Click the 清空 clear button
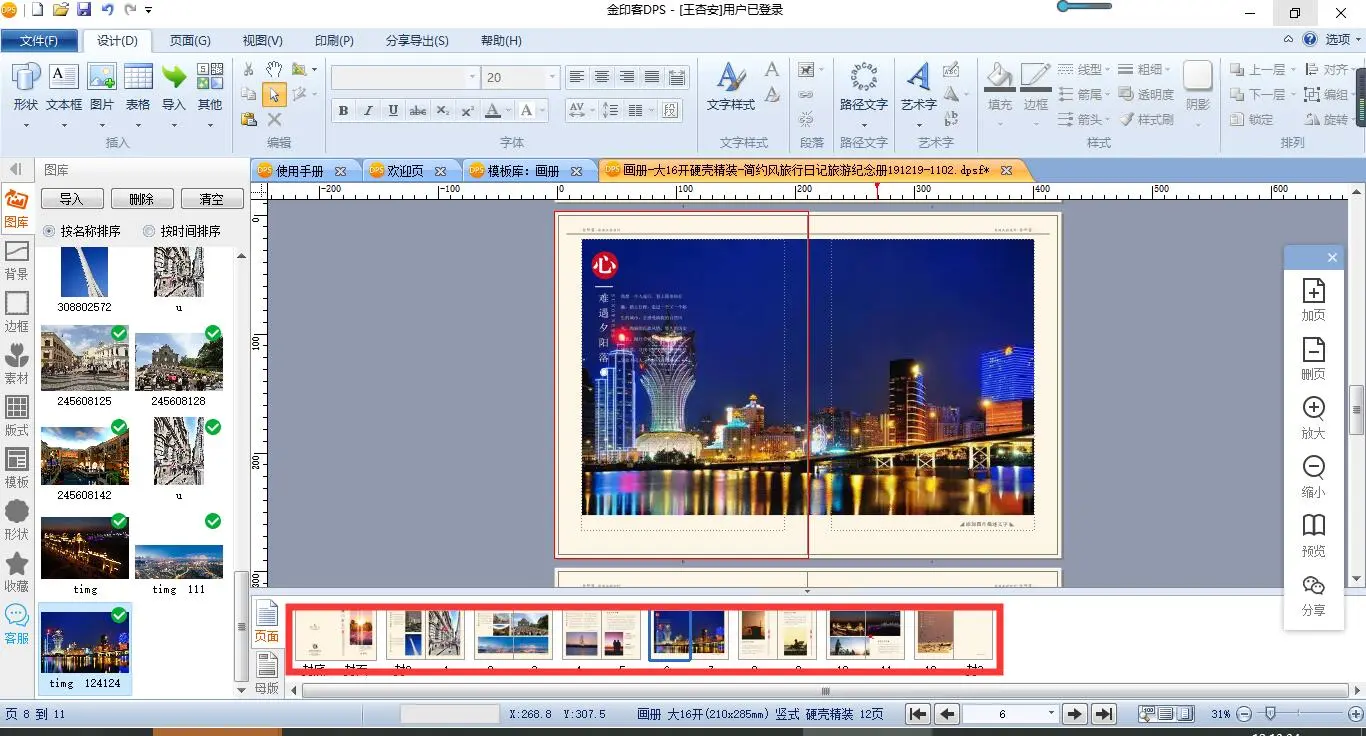 tap(211, 199)
